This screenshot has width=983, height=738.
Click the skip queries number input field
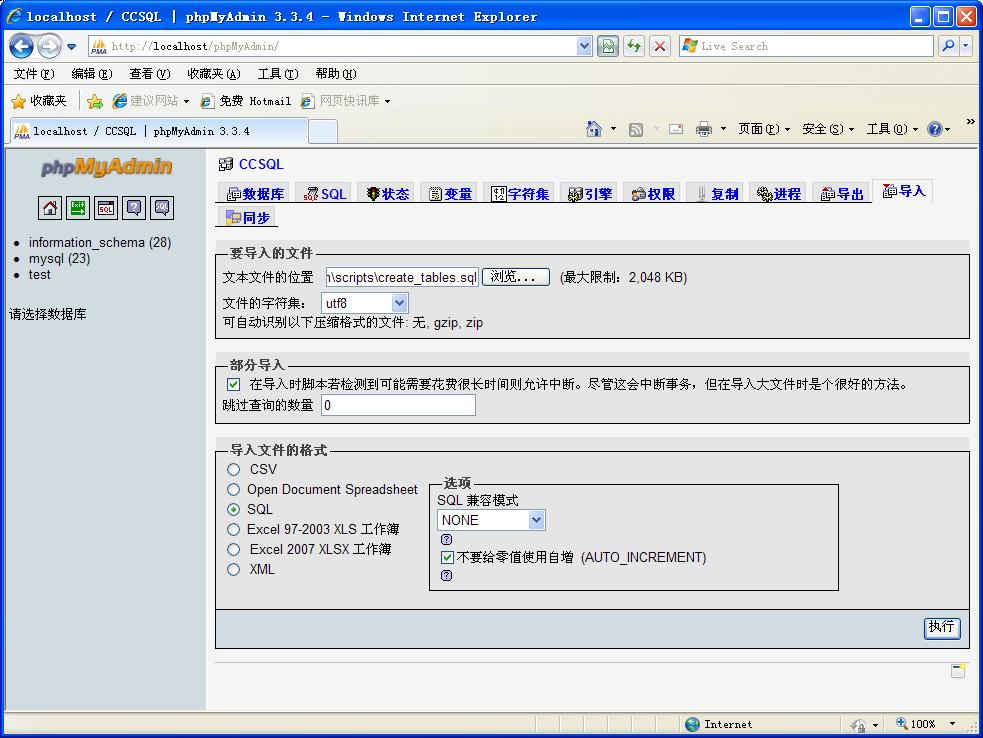[x=397, y=405]
